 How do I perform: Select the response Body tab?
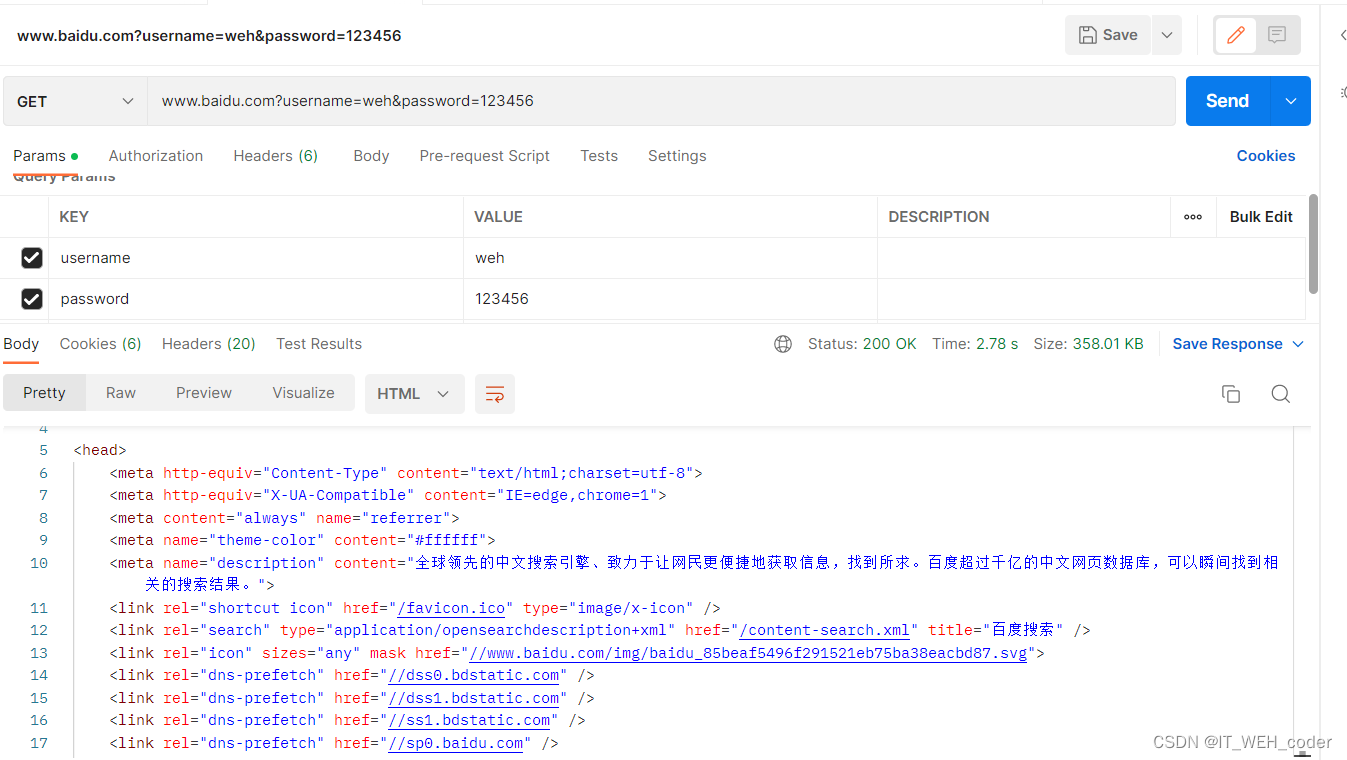click(21, 344)
